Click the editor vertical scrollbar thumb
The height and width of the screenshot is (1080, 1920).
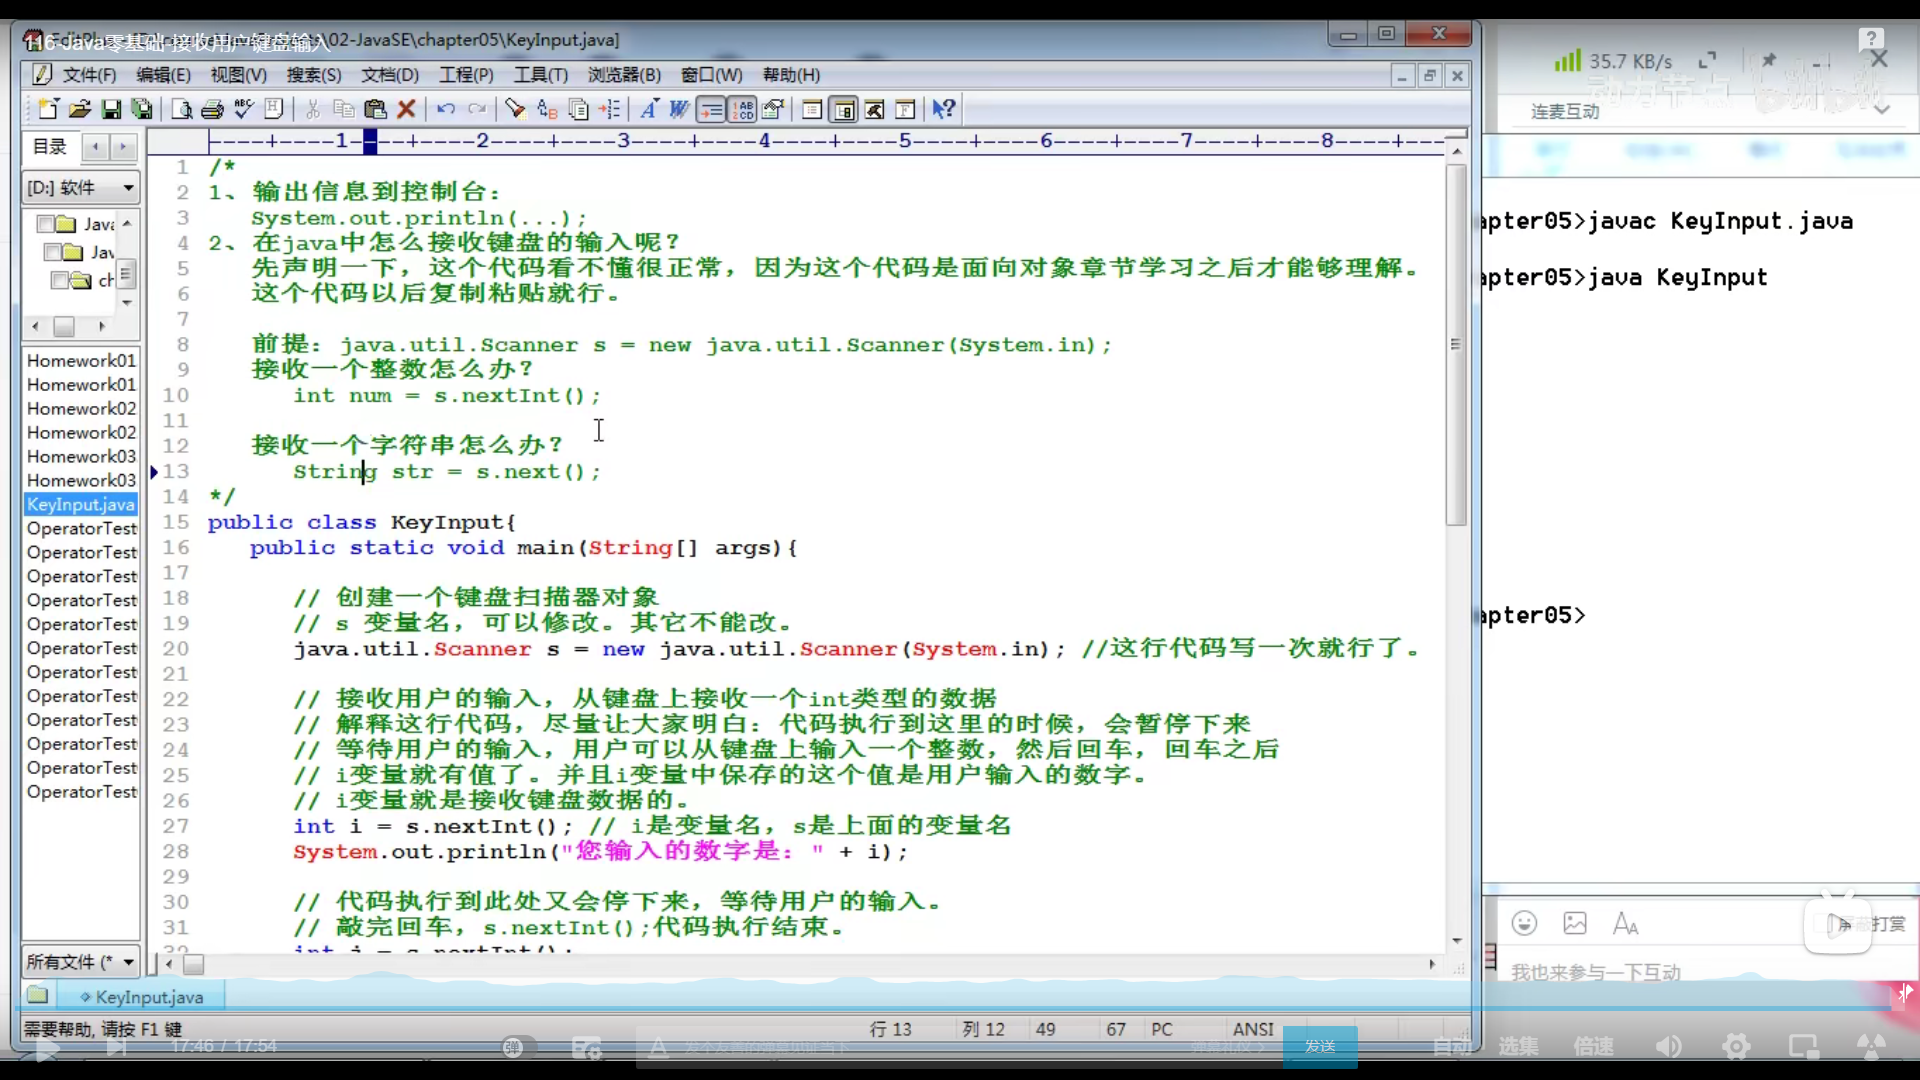(1456, 345)
